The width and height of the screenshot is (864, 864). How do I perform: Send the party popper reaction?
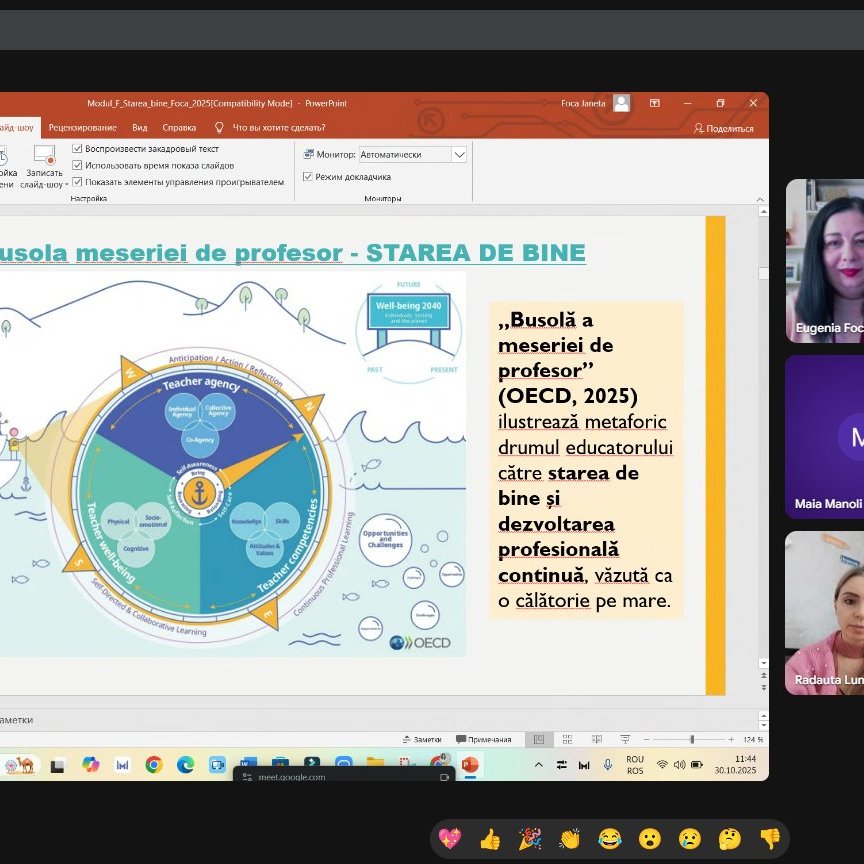pos(530,839)
